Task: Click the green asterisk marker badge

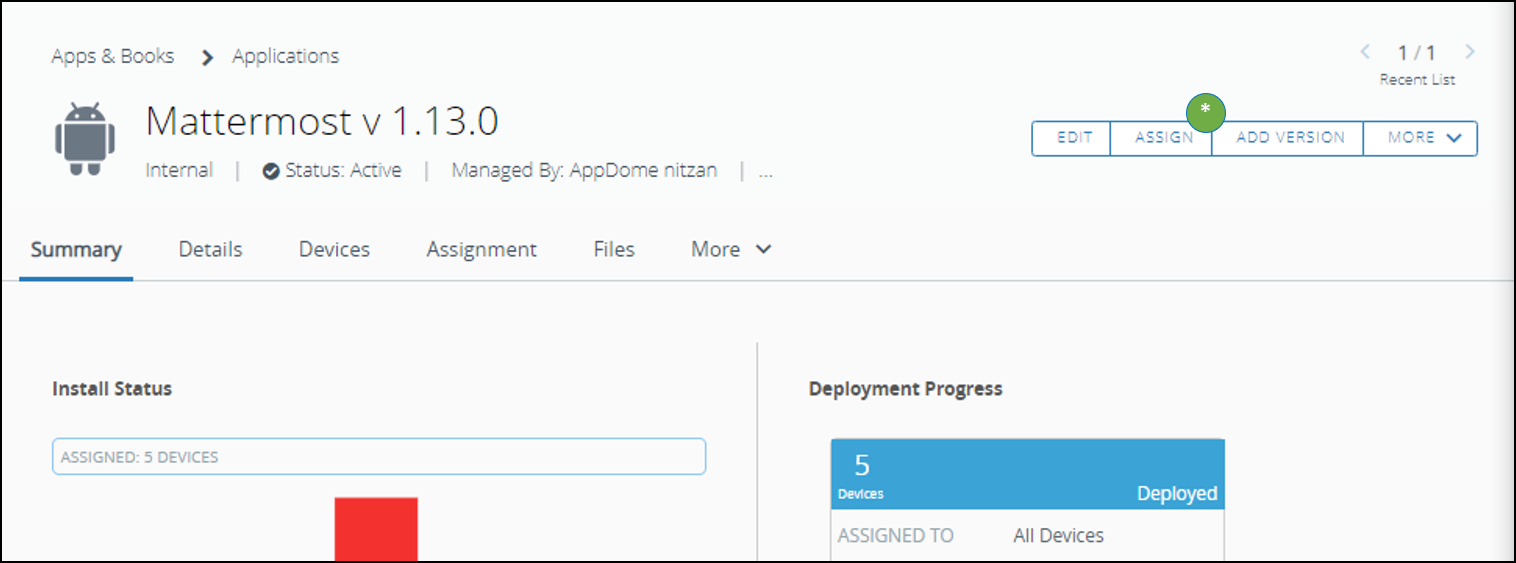Action: 1206,110
